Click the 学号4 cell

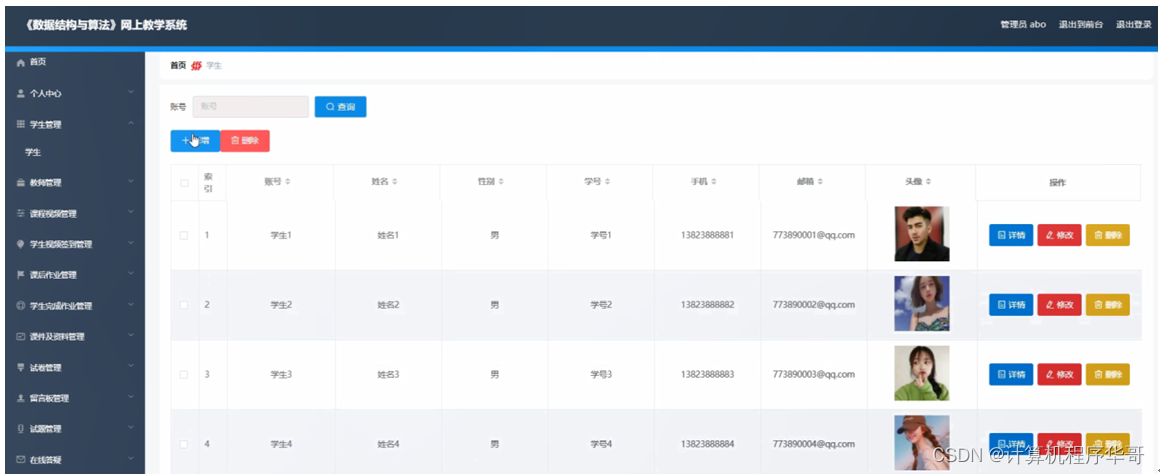[601, 444]
